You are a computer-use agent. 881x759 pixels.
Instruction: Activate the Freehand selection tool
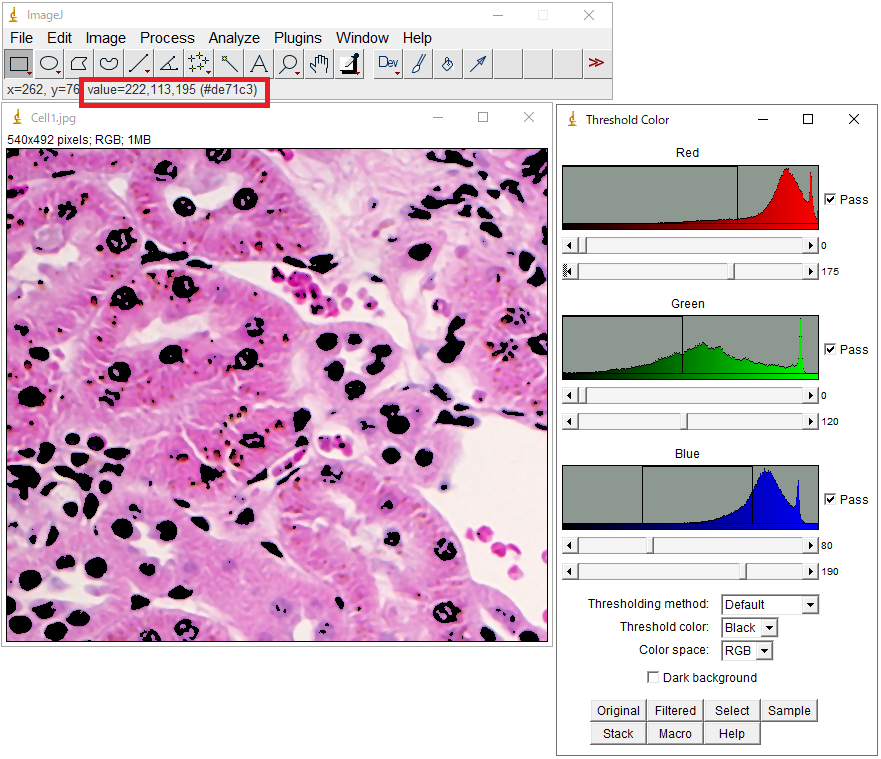(x=109, y=64)
